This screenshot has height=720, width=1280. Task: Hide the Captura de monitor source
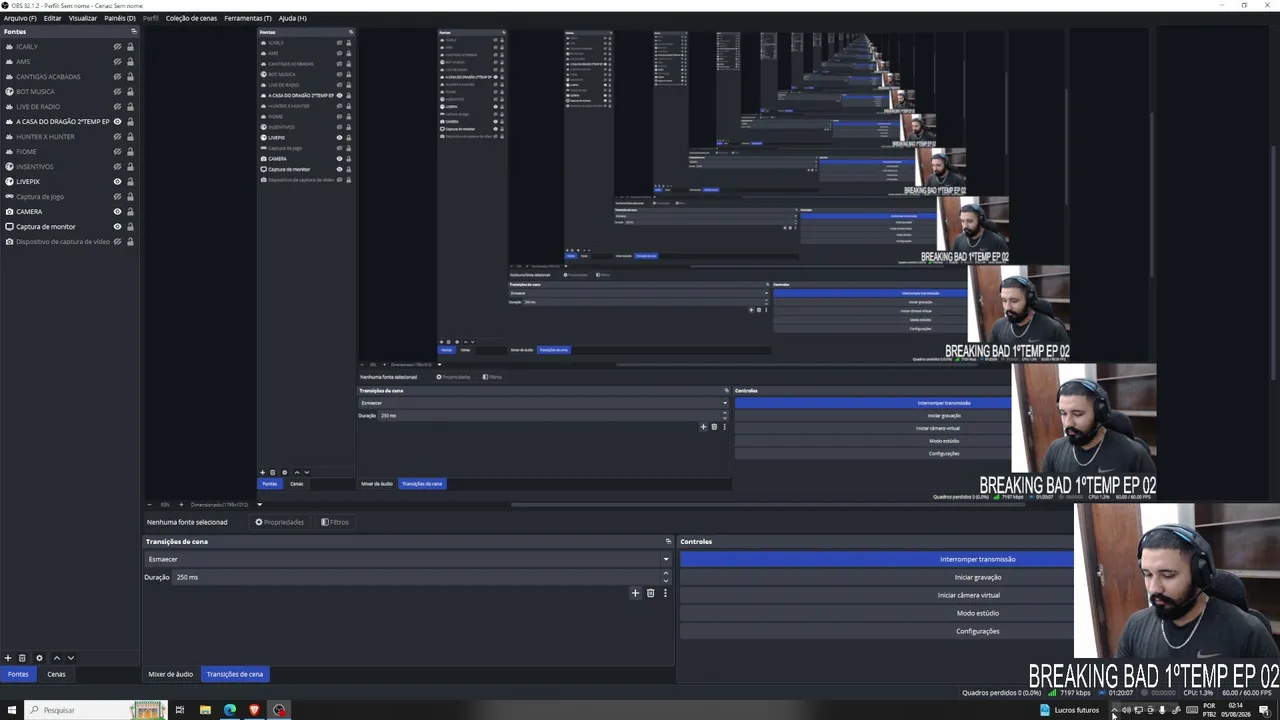click(x=117, y=227)
